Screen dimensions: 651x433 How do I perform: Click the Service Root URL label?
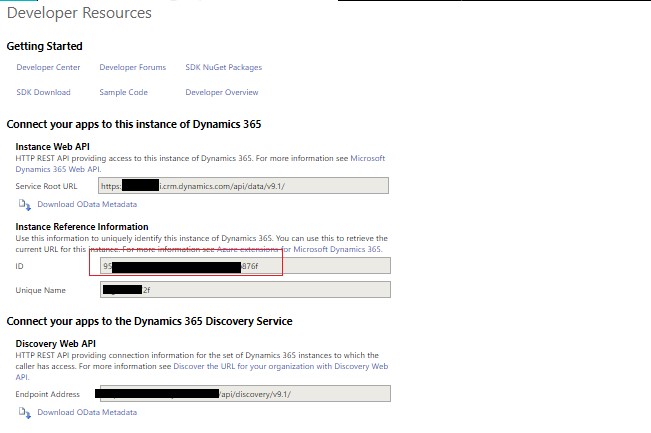(46, 186)
